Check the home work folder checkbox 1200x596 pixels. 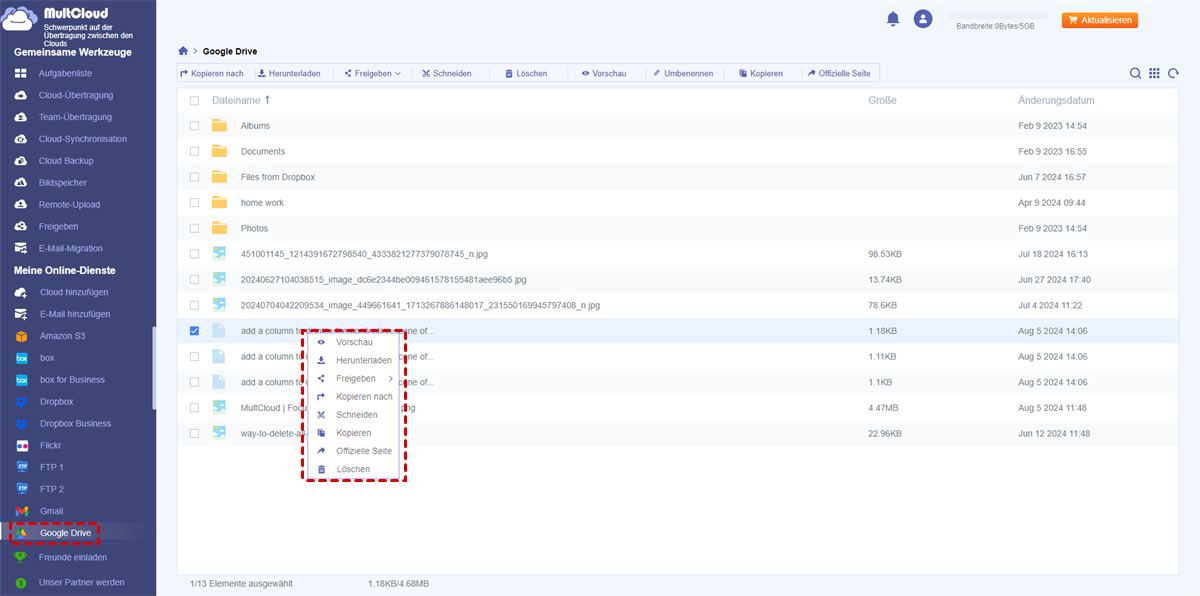(194, 203)
